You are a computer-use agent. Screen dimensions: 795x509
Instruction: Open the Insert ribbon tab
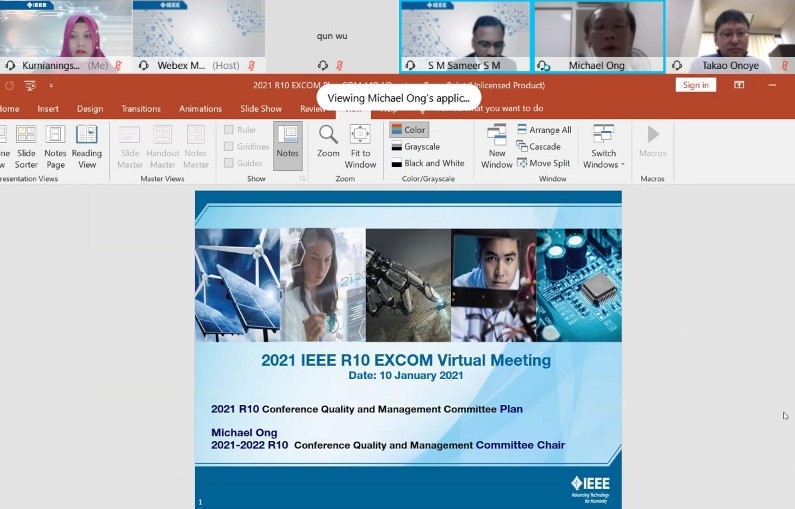(x=48, y=108)
